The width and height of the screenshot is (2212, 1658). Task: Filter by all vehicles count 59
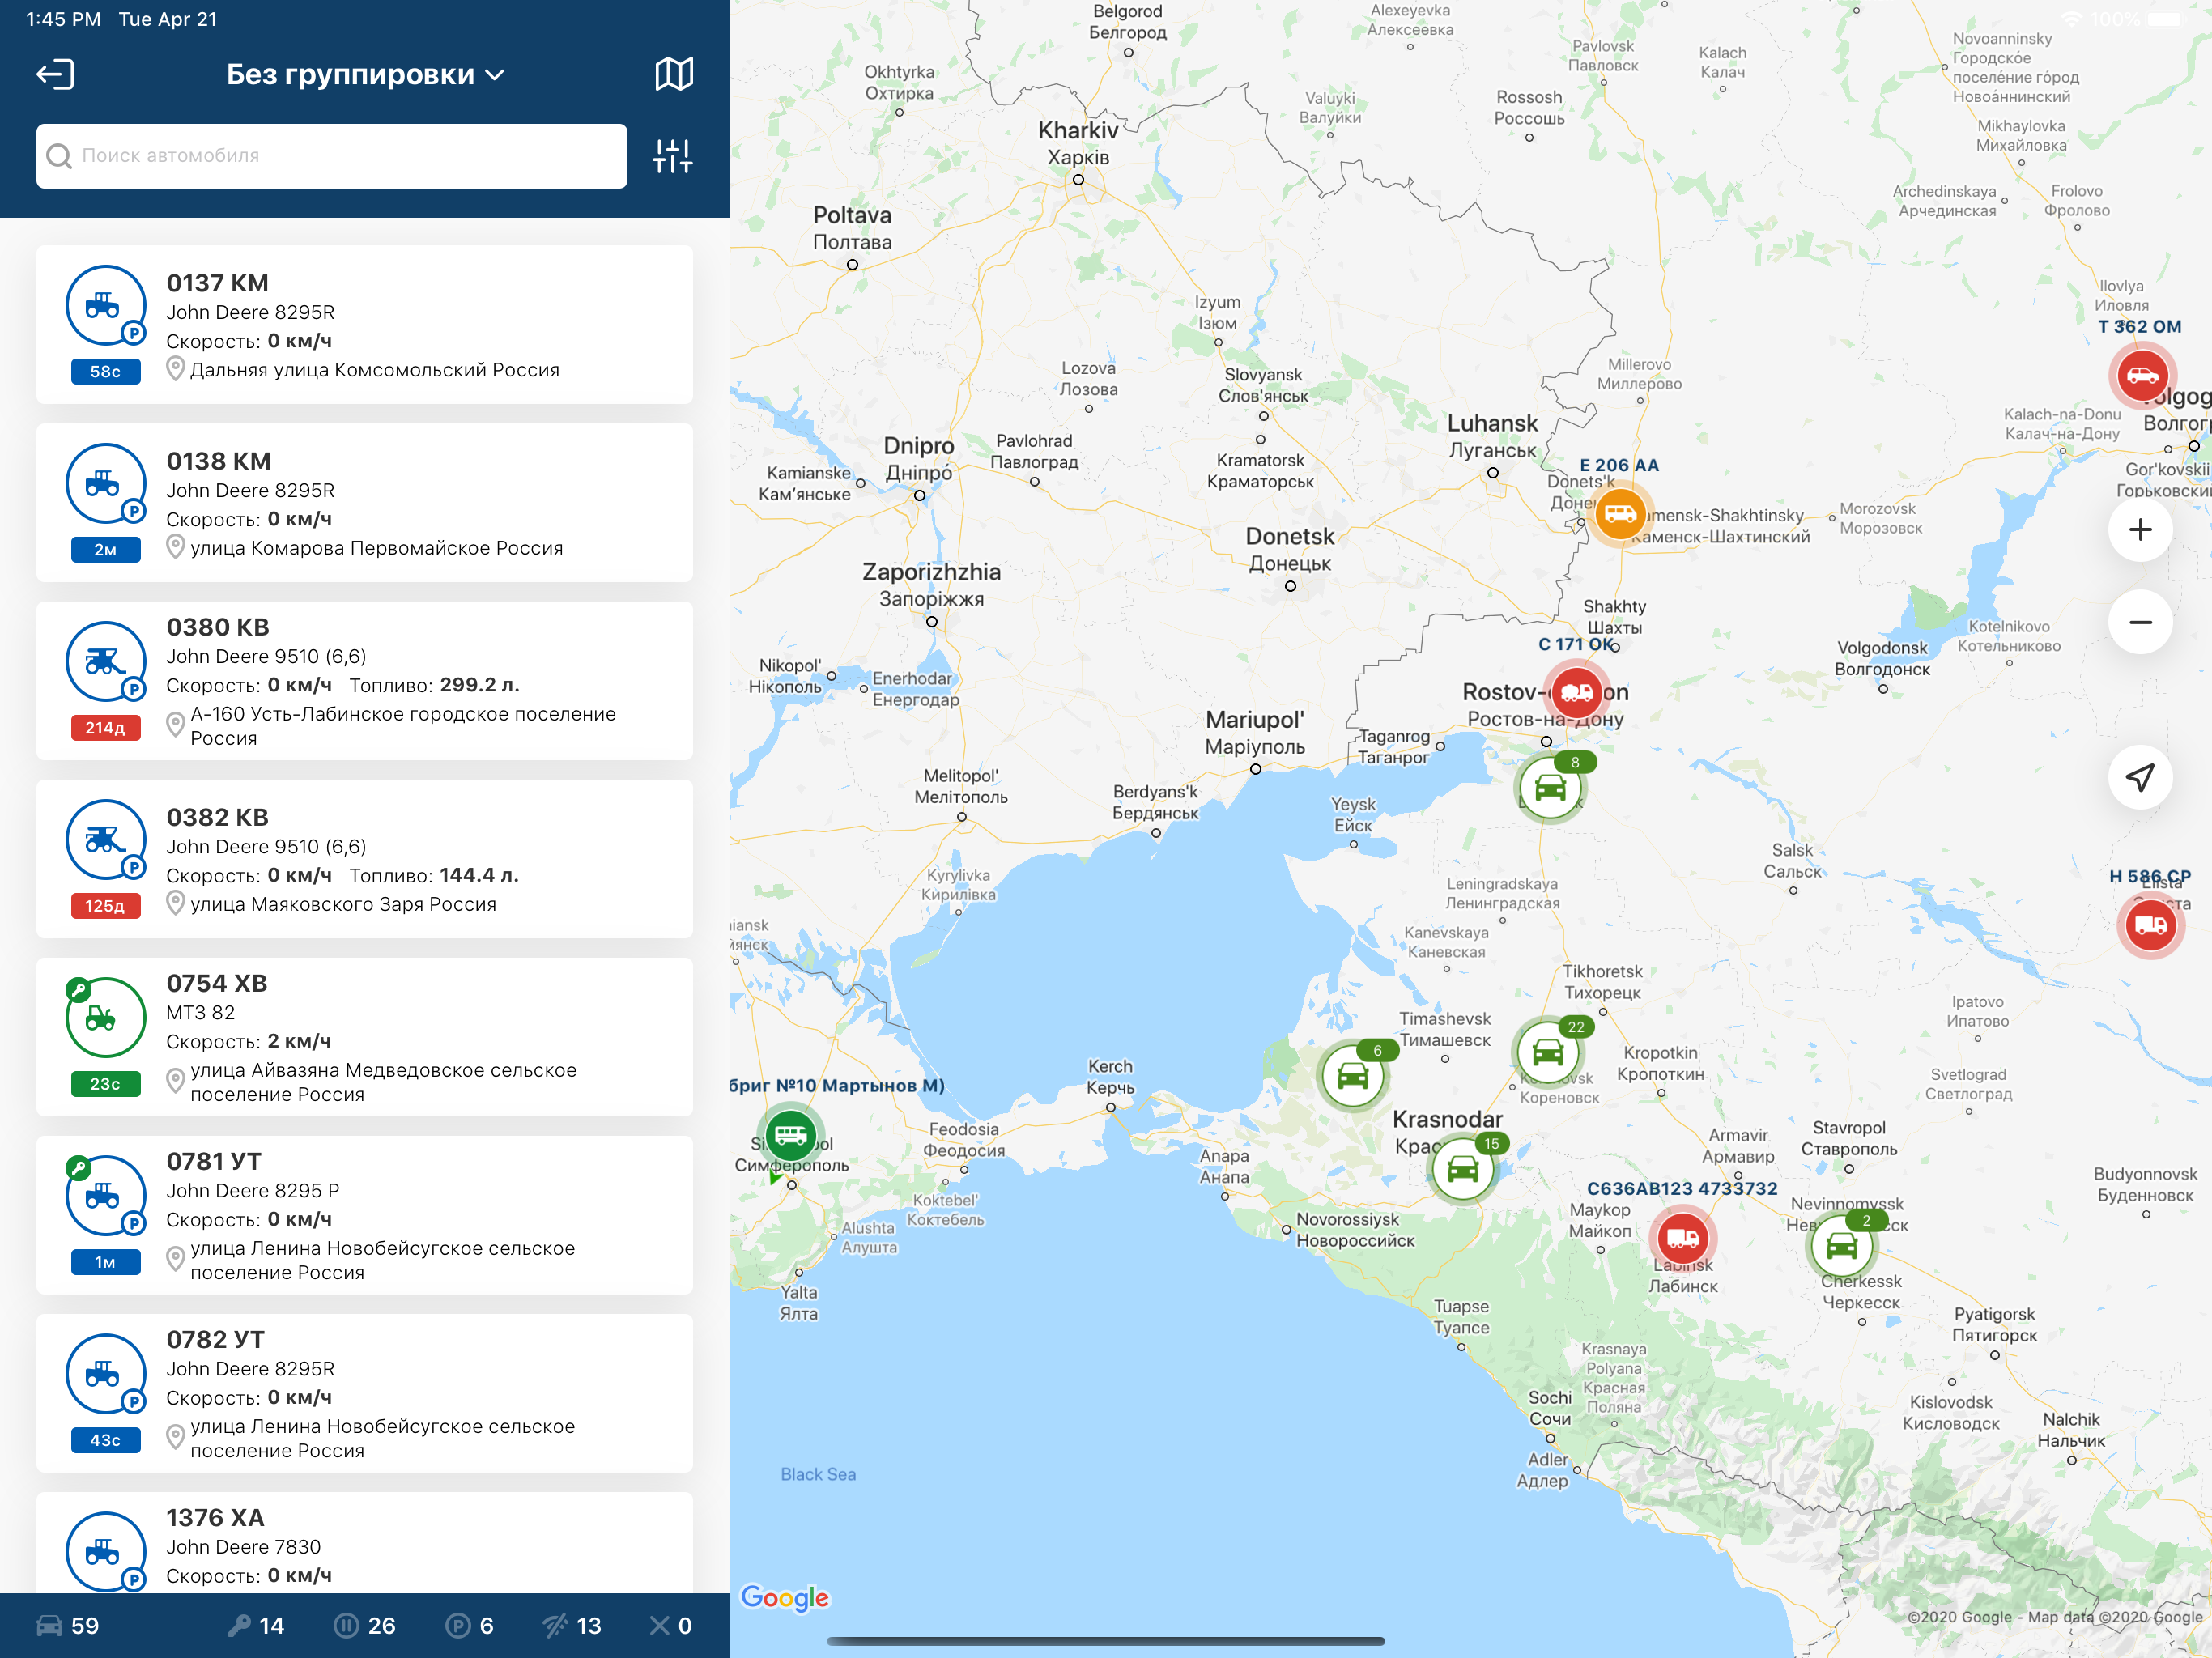(x=68, y=1625)
